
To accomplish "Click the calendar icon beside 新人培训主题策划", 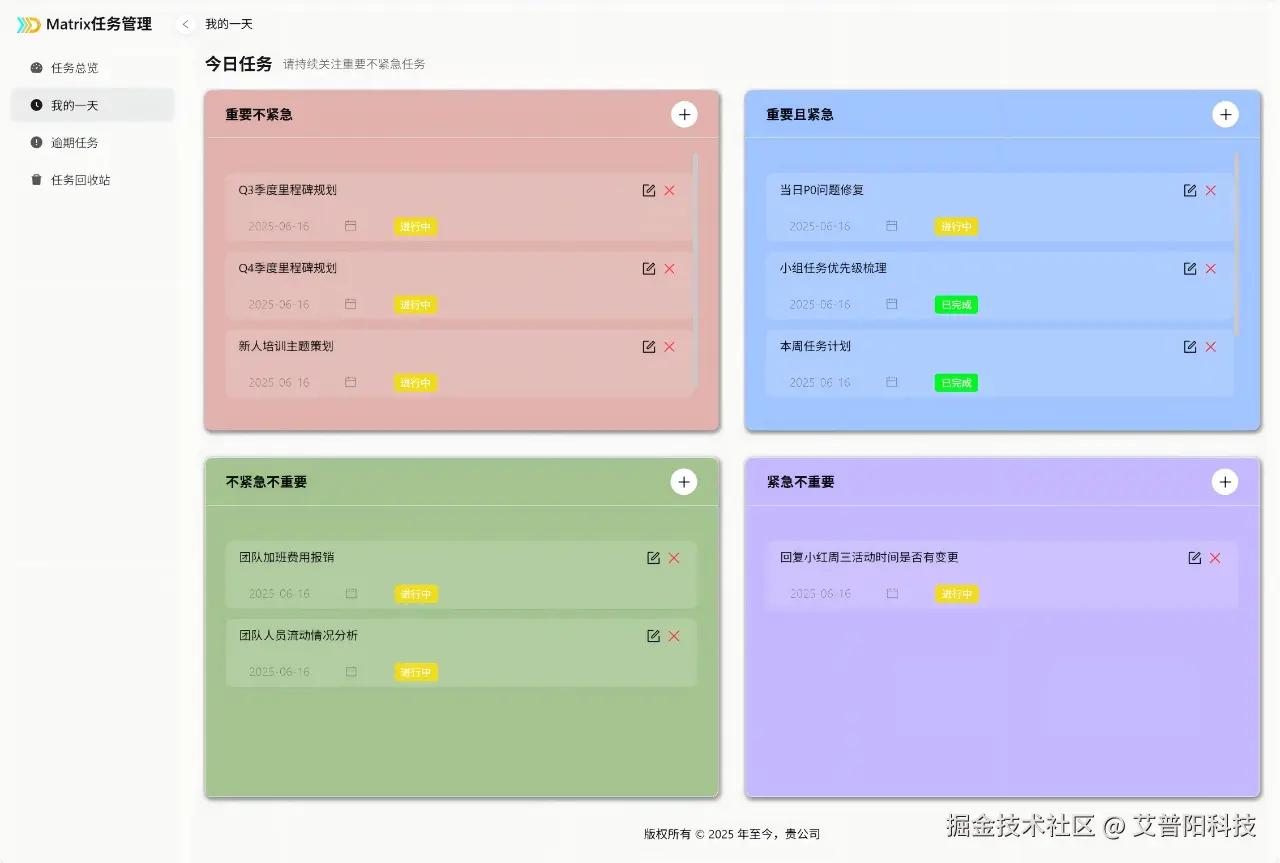I will 350,382.
